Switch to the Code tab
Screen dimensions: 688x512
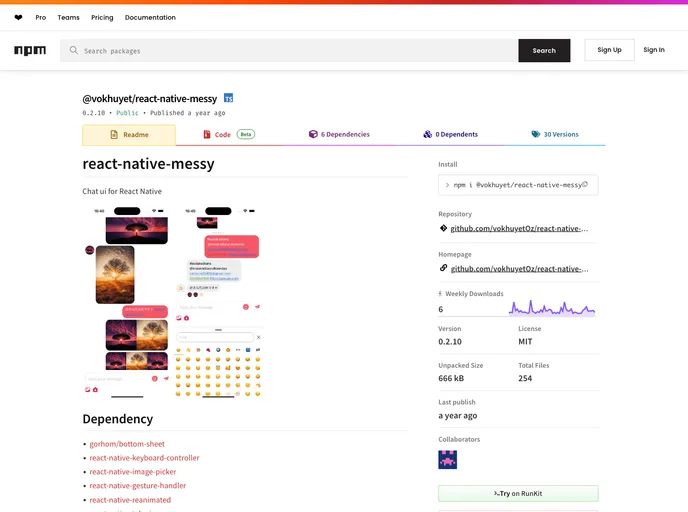(x=229, y=135)
